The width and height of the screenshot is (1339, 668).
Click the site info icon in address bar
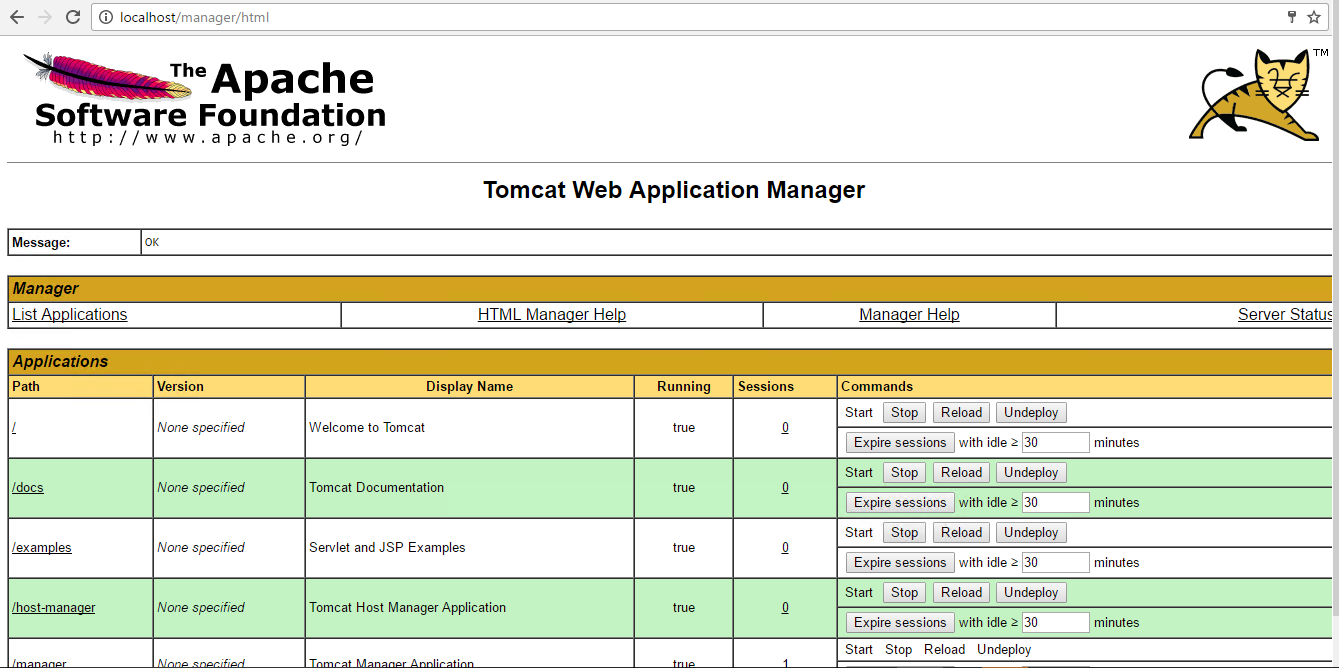[107, 17]
